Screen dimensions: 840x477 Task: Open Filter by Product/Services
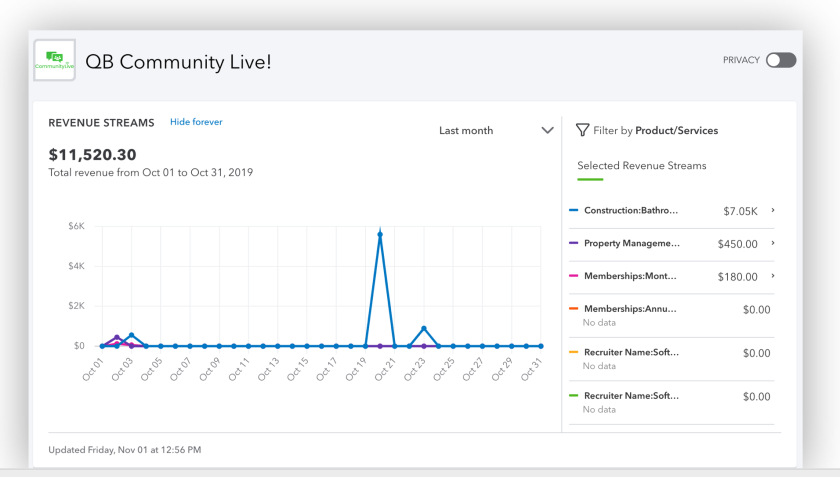[x=647, y=130]
